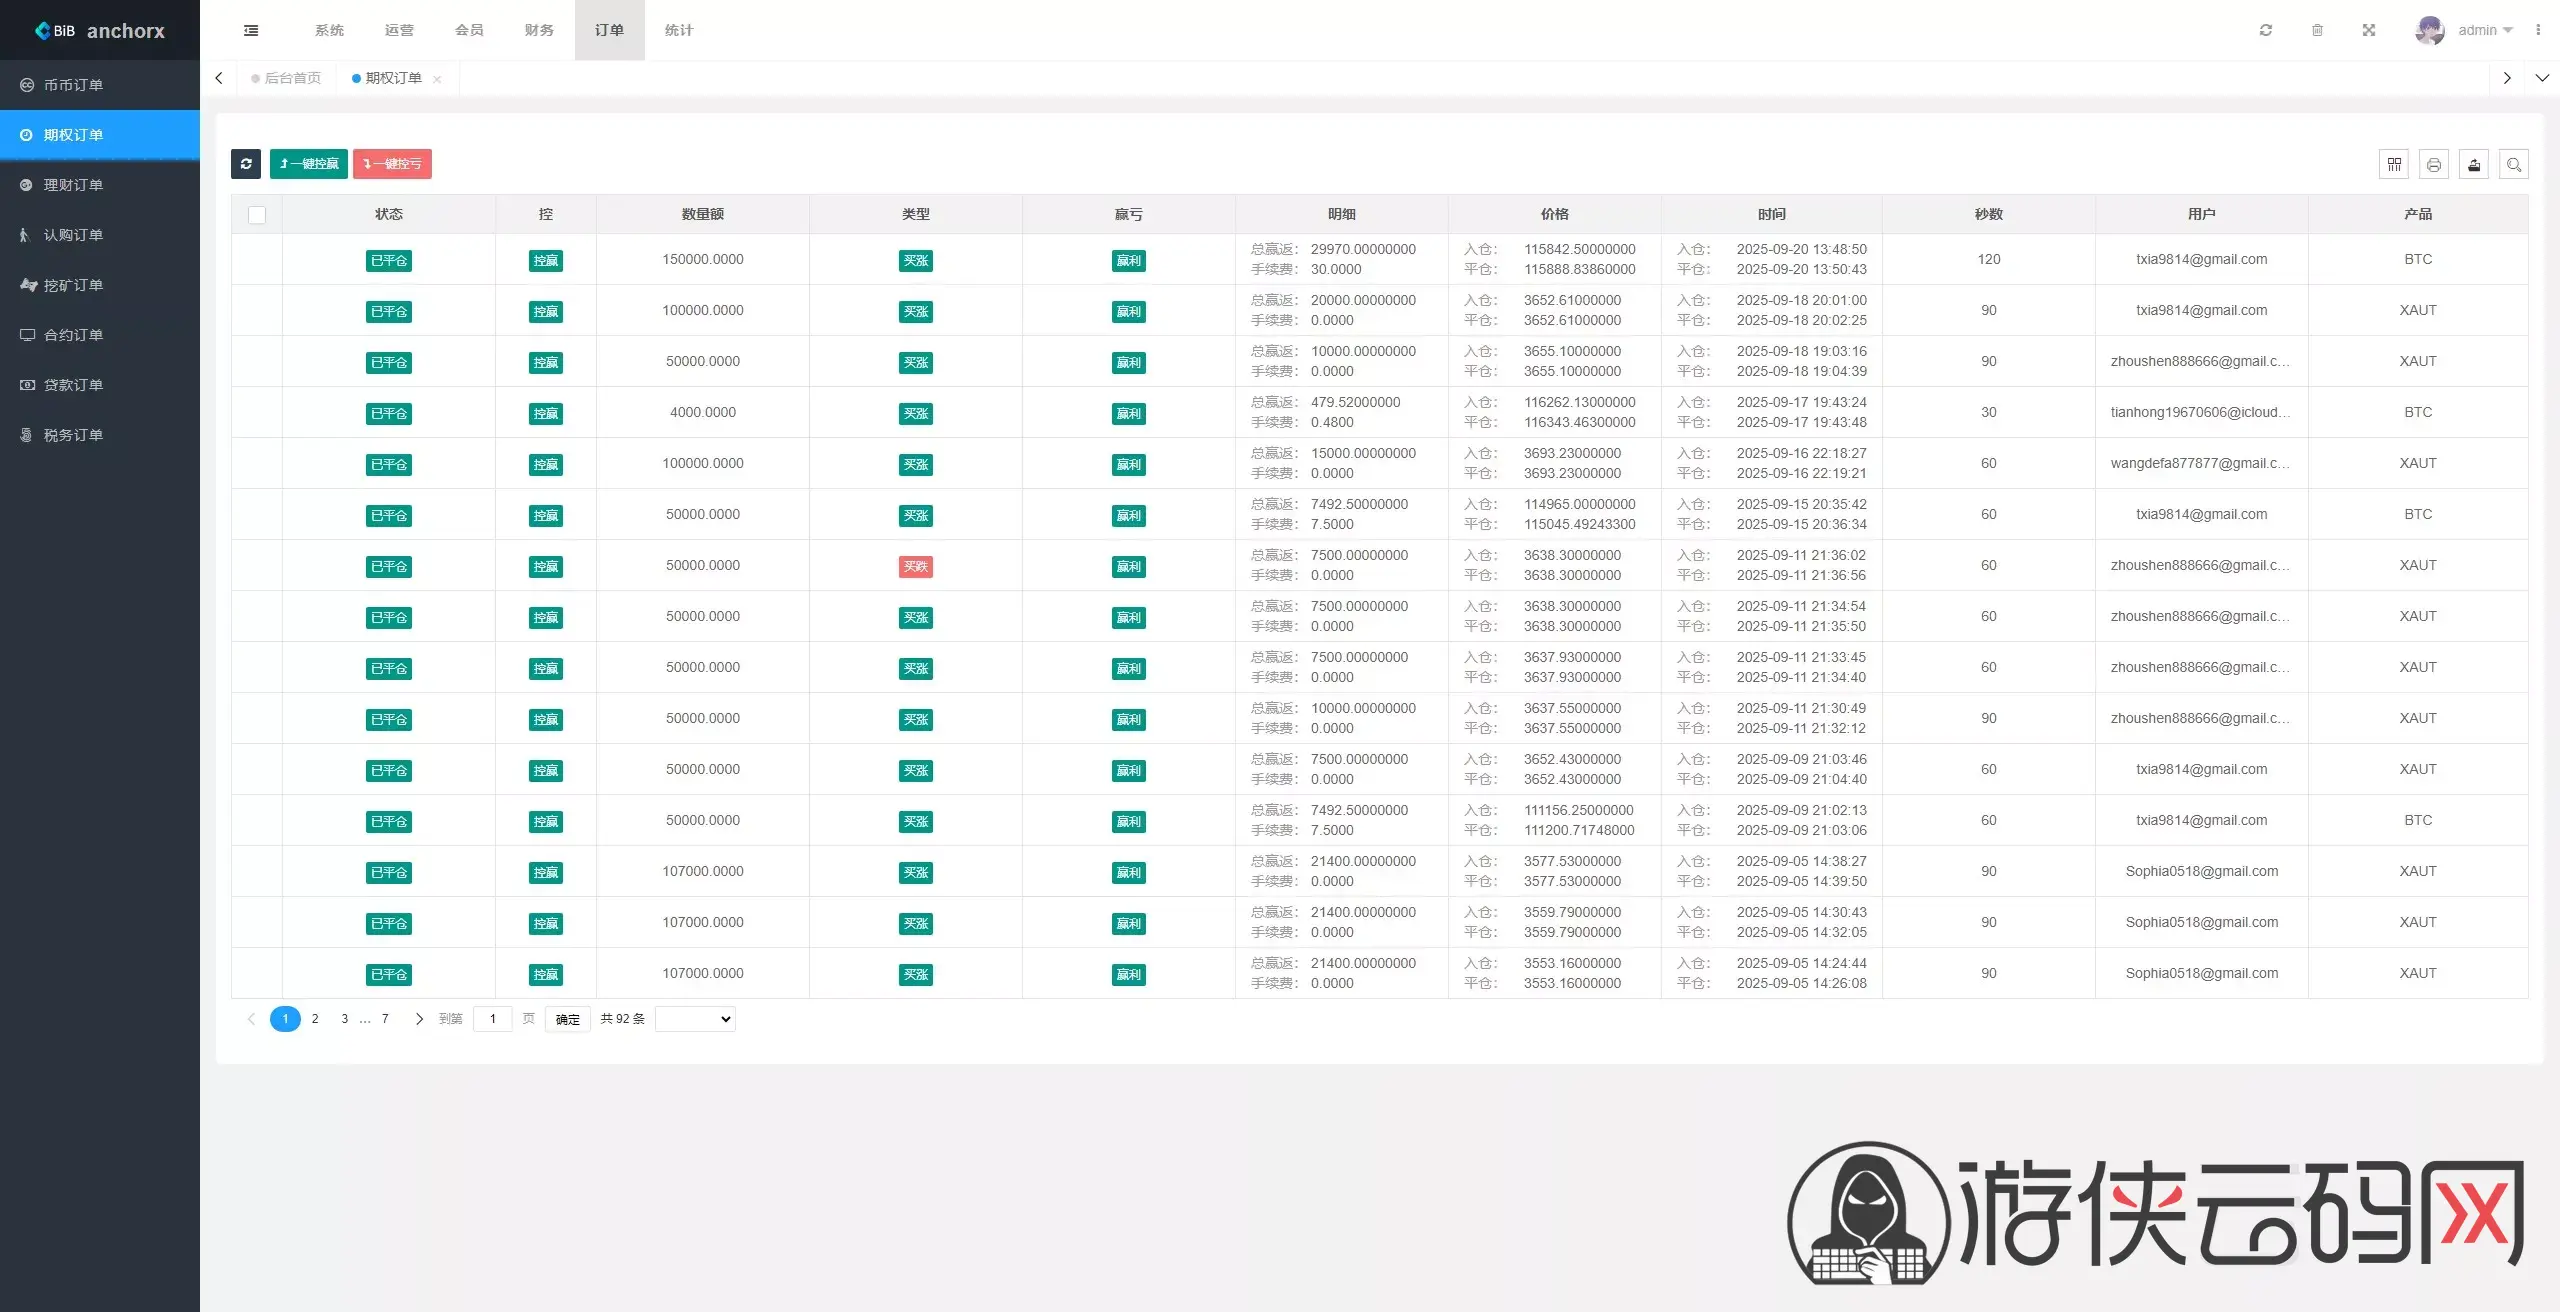
Task: Open the table search magnifier icon
Action: [x=2514, y=165]
